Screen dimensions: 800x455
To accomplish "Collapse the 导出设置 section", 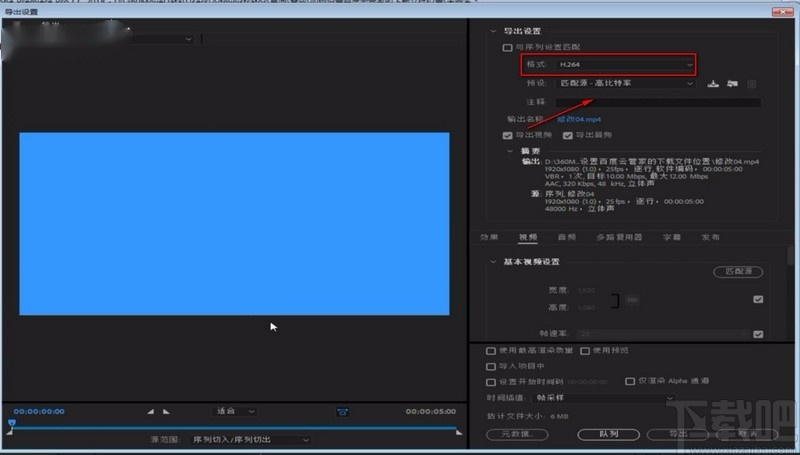I will click(493, 32).
